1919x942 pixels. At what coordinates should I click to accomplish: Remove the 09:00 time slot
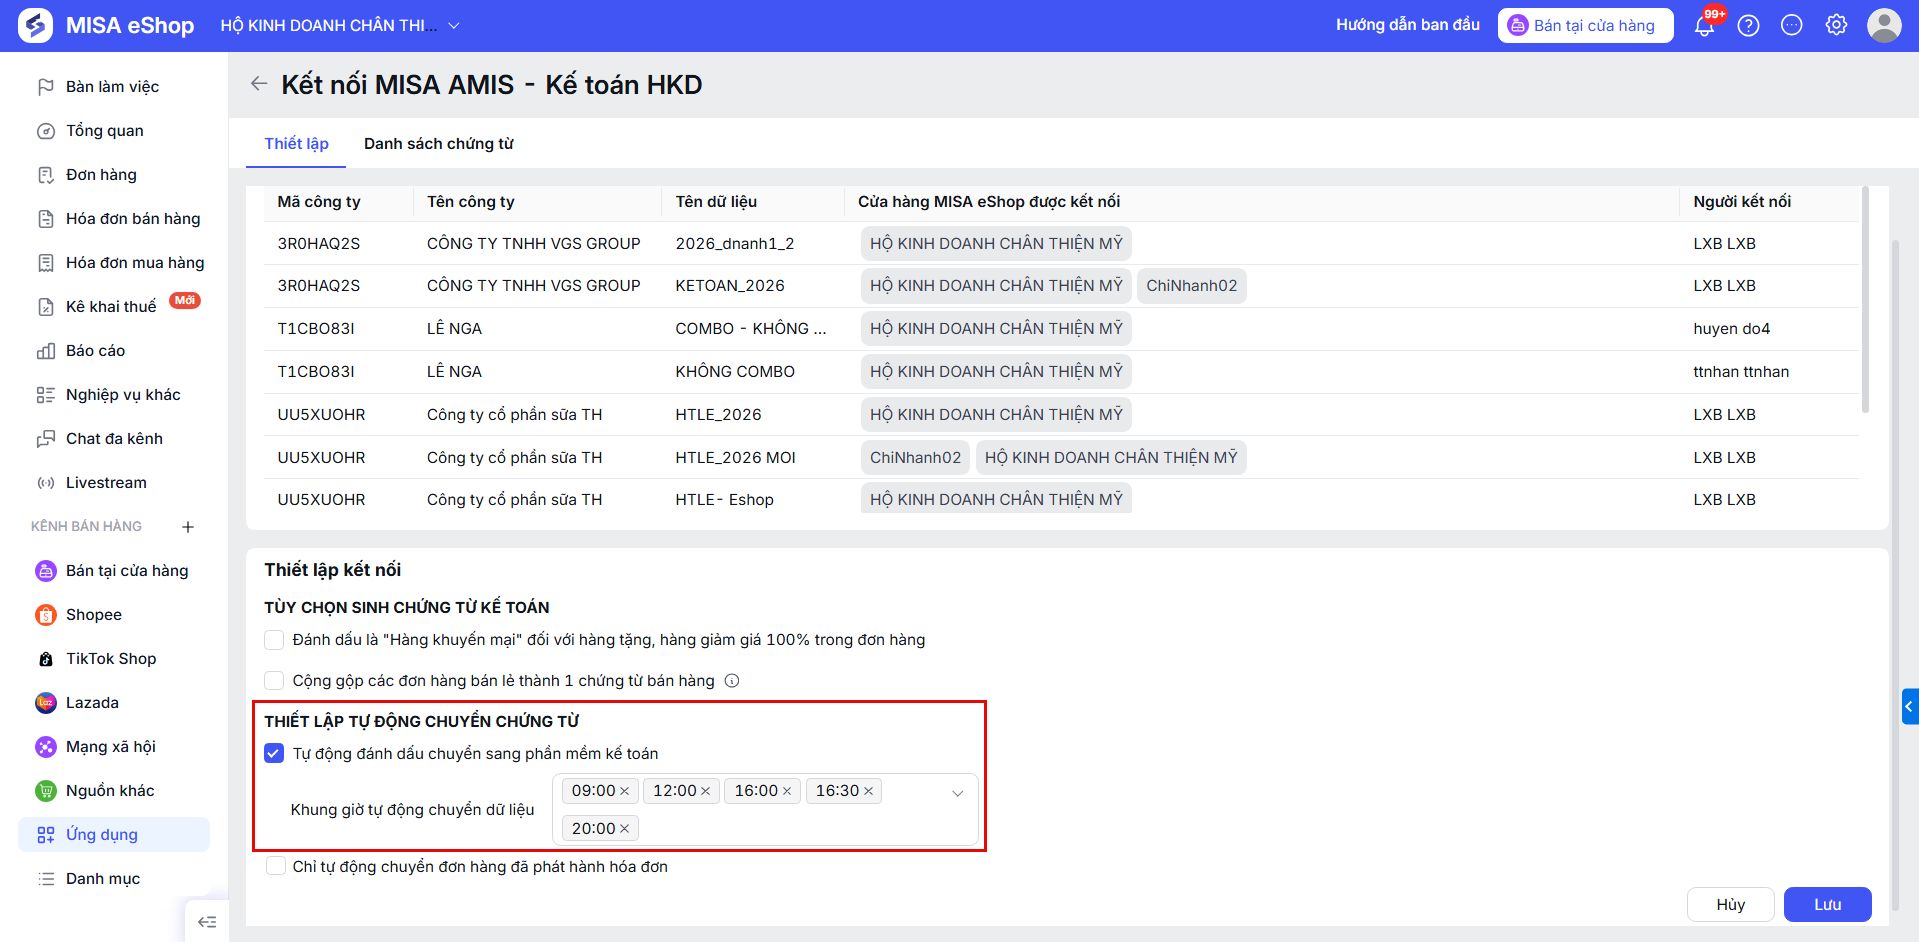[625, 791]
